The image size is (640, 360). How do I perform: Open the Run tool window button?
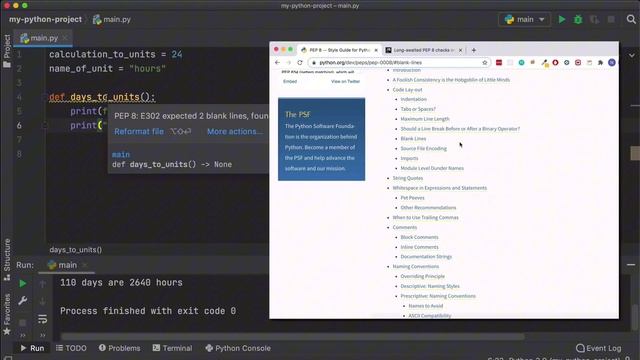click(32, 348)
